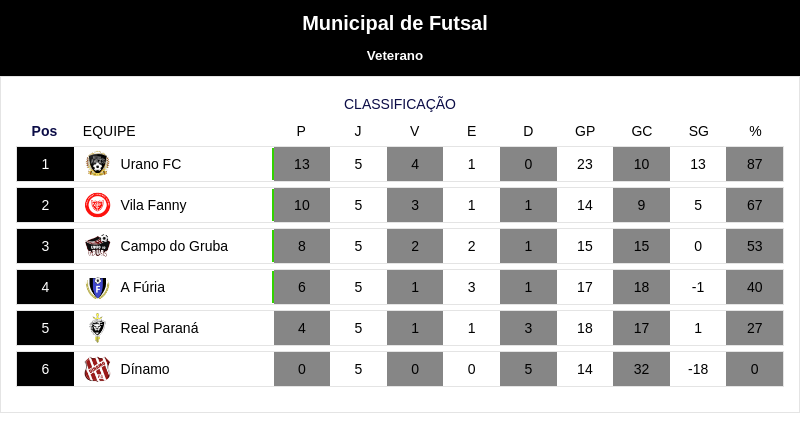This screenshot has width=800, height=437.
Task: Click the % column header
Action: 755,131
